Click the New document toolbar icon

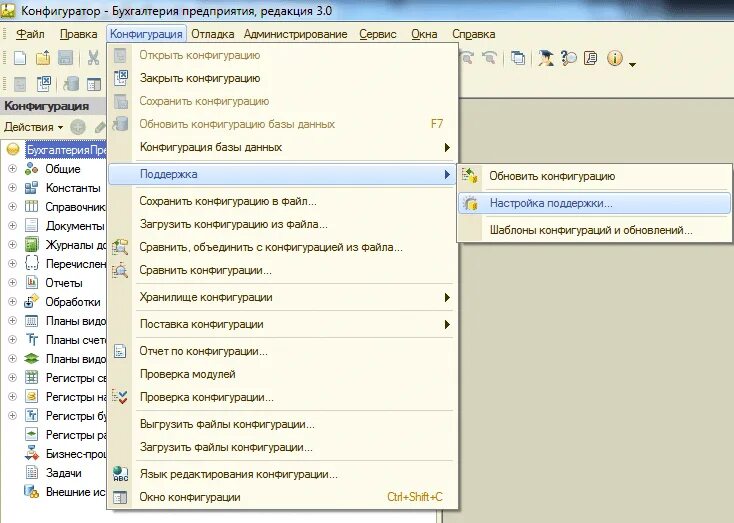[x=20, y=58]
